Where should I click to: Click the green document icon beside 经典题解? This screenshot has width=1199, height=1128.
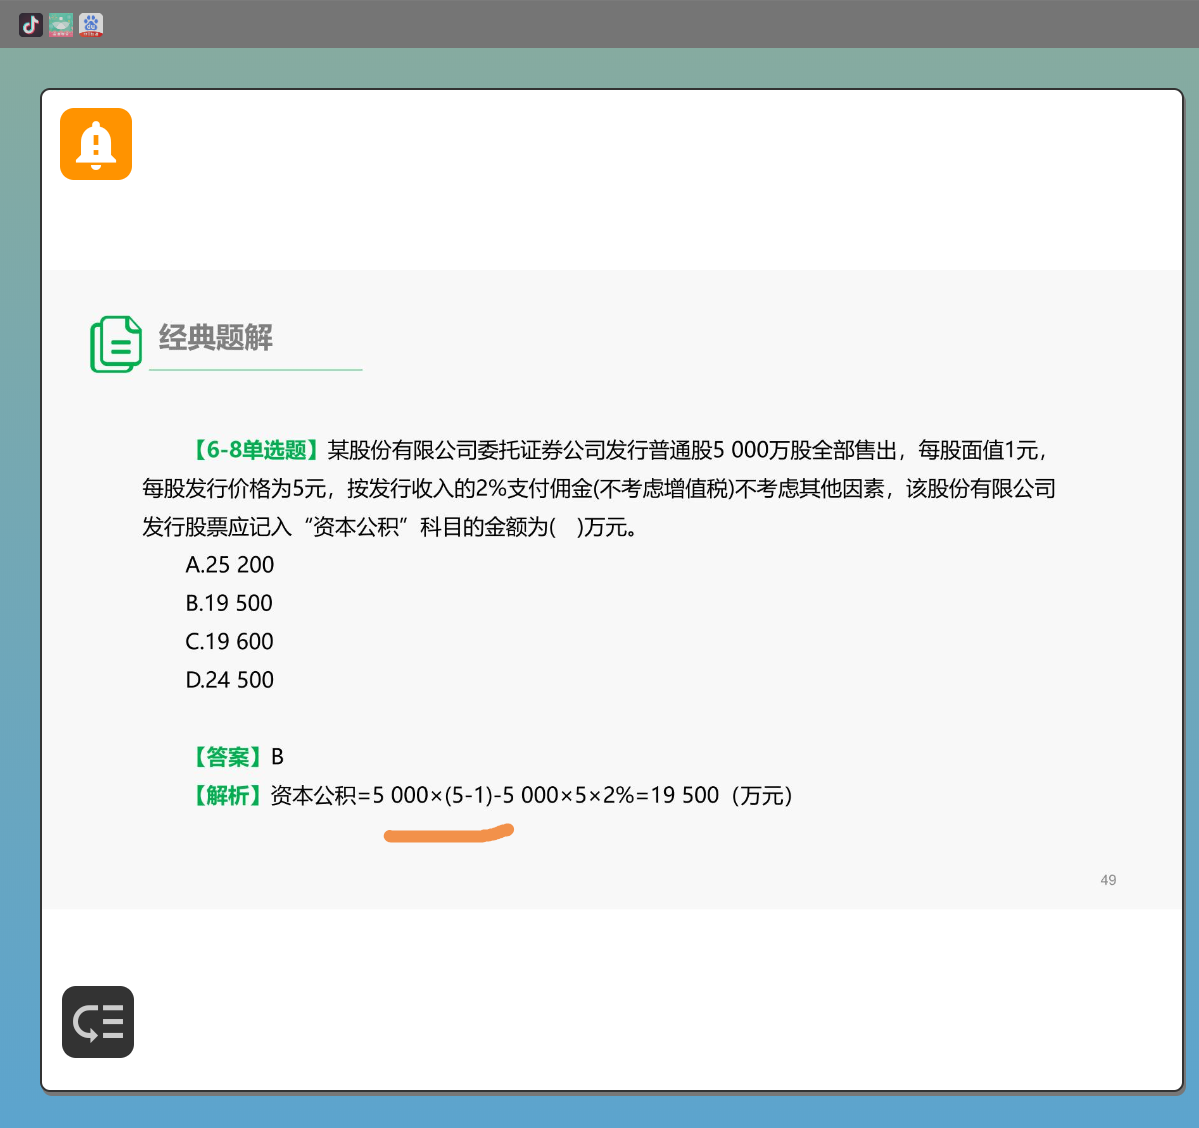pyautogui.click(x=116, y=344)
